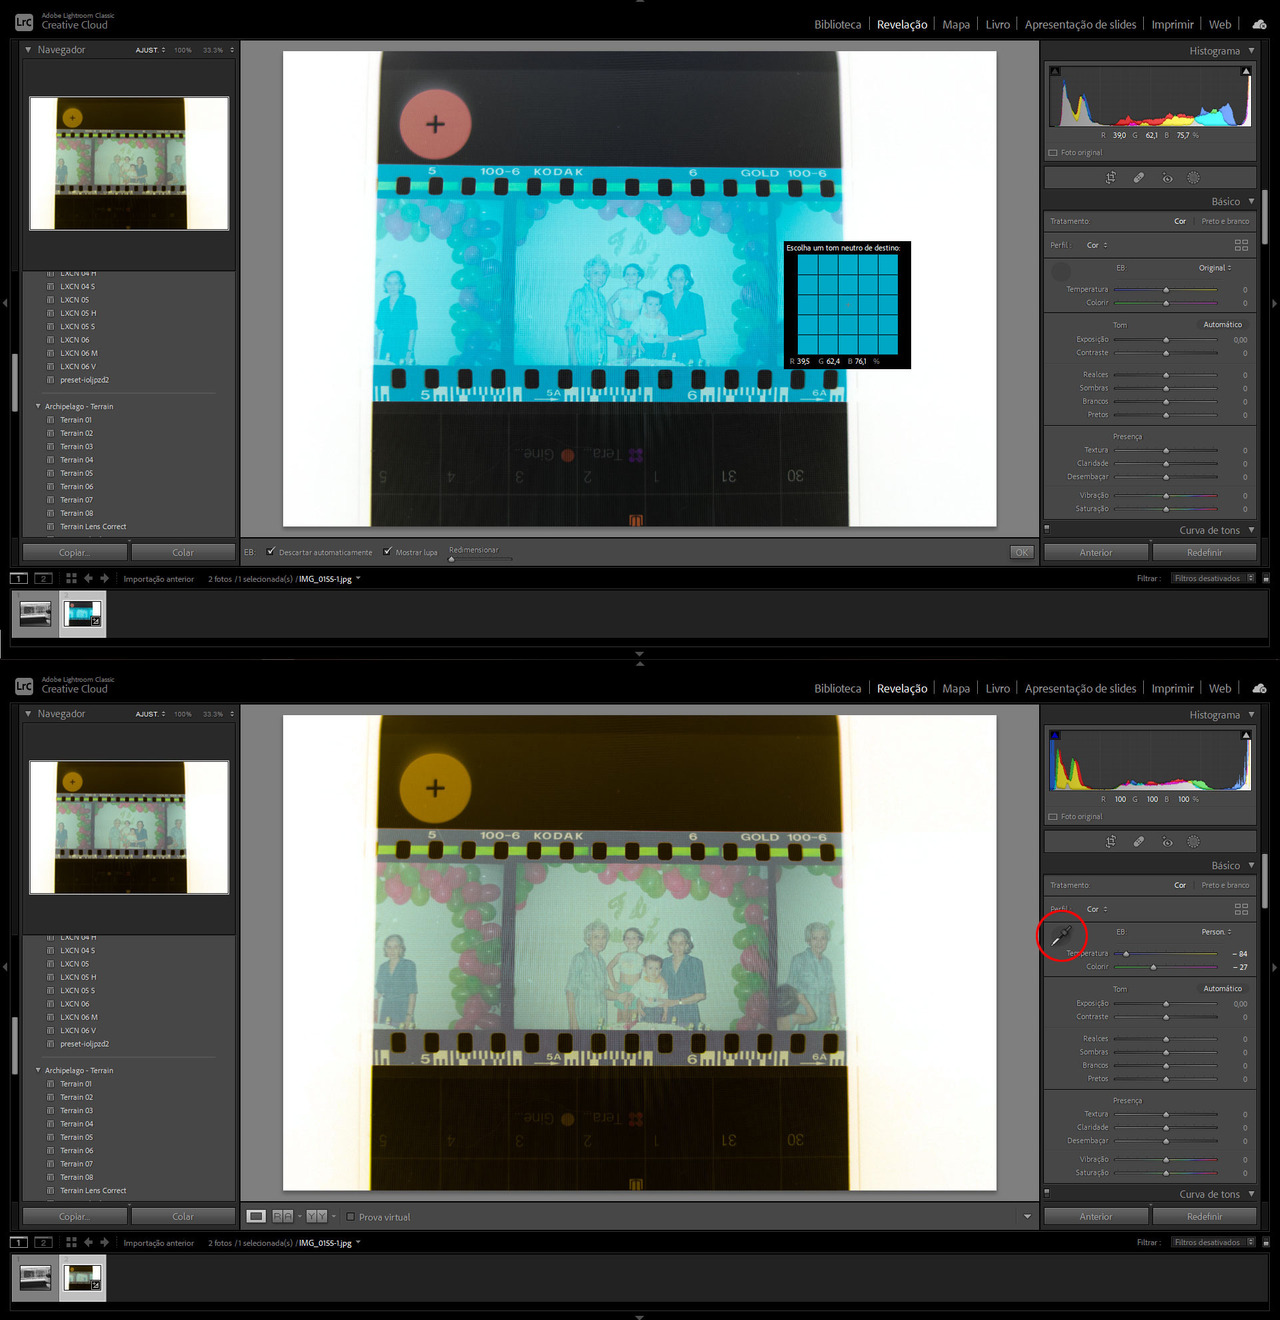Click the Before/After top-bottom comparison icon
The width and height of the screenshot is (1280, 1320).
pos(316,1216)
